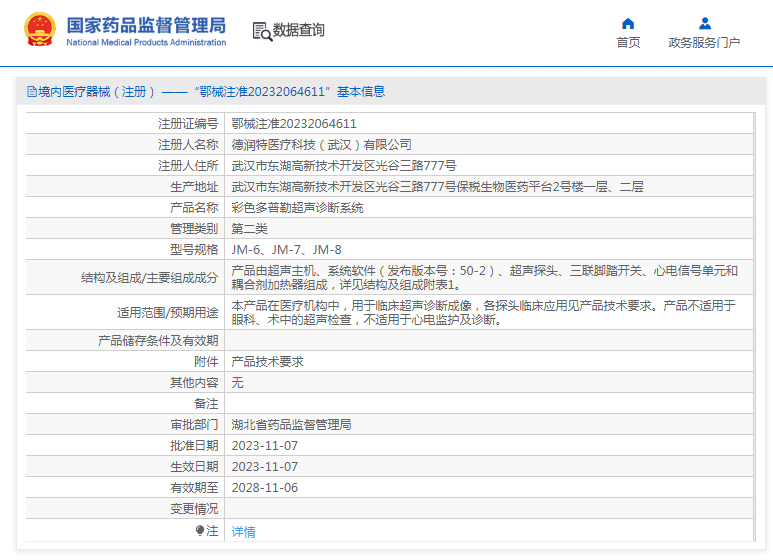This screenshot has height=560, width=773.
Task: Click the 变更情况 label
Action: tap(194, 509)
